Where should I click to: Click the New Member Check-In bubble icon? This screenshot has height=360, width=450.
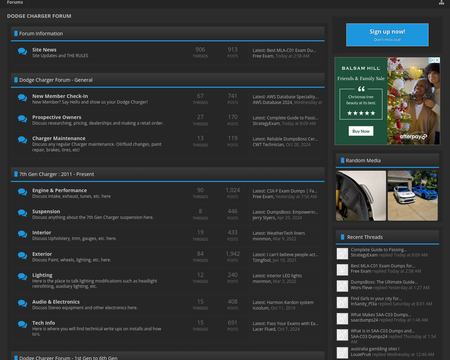click(22, 98)
